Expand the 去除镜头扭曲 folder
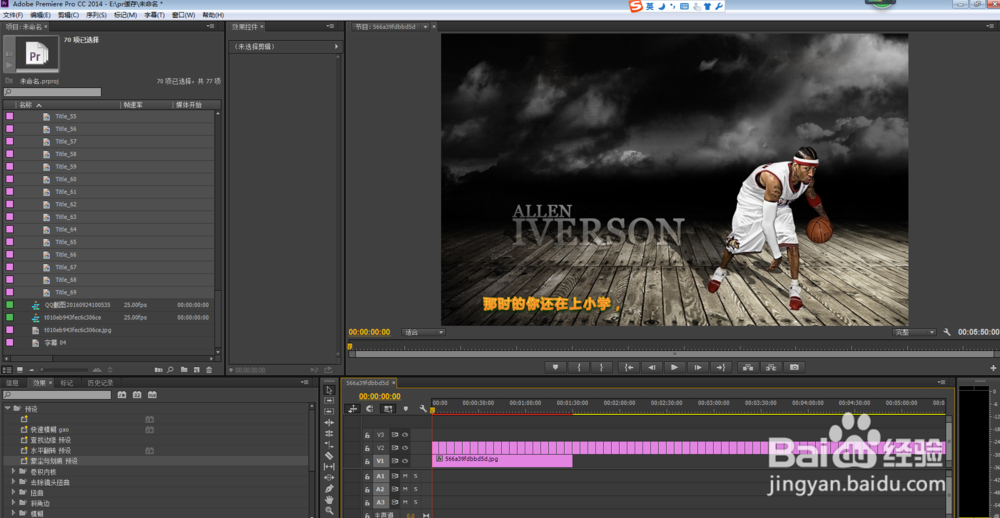 point(14,482)
